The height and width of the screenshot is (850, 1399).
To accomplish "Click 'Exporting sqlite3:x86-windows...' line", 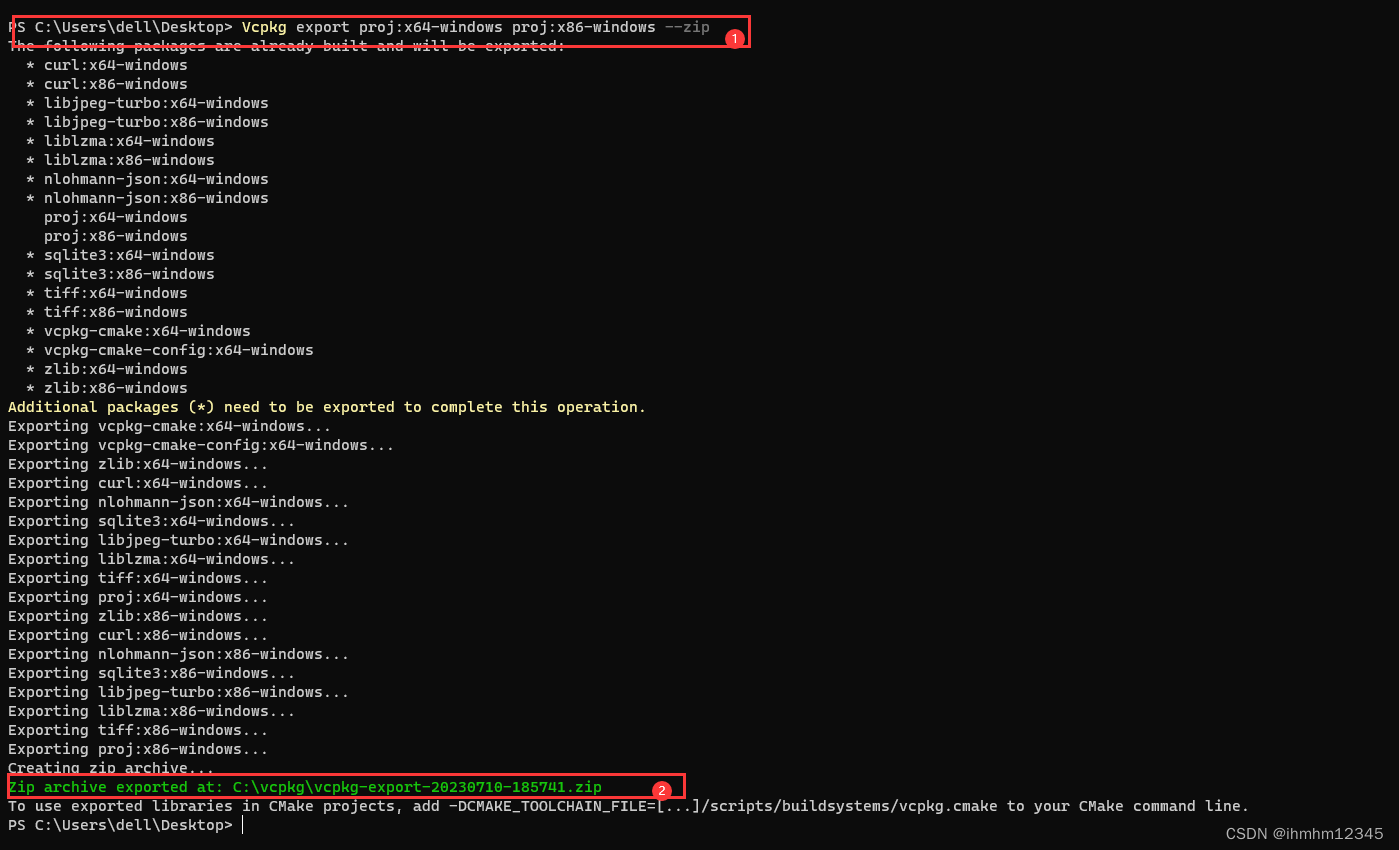I will point(152,673).
